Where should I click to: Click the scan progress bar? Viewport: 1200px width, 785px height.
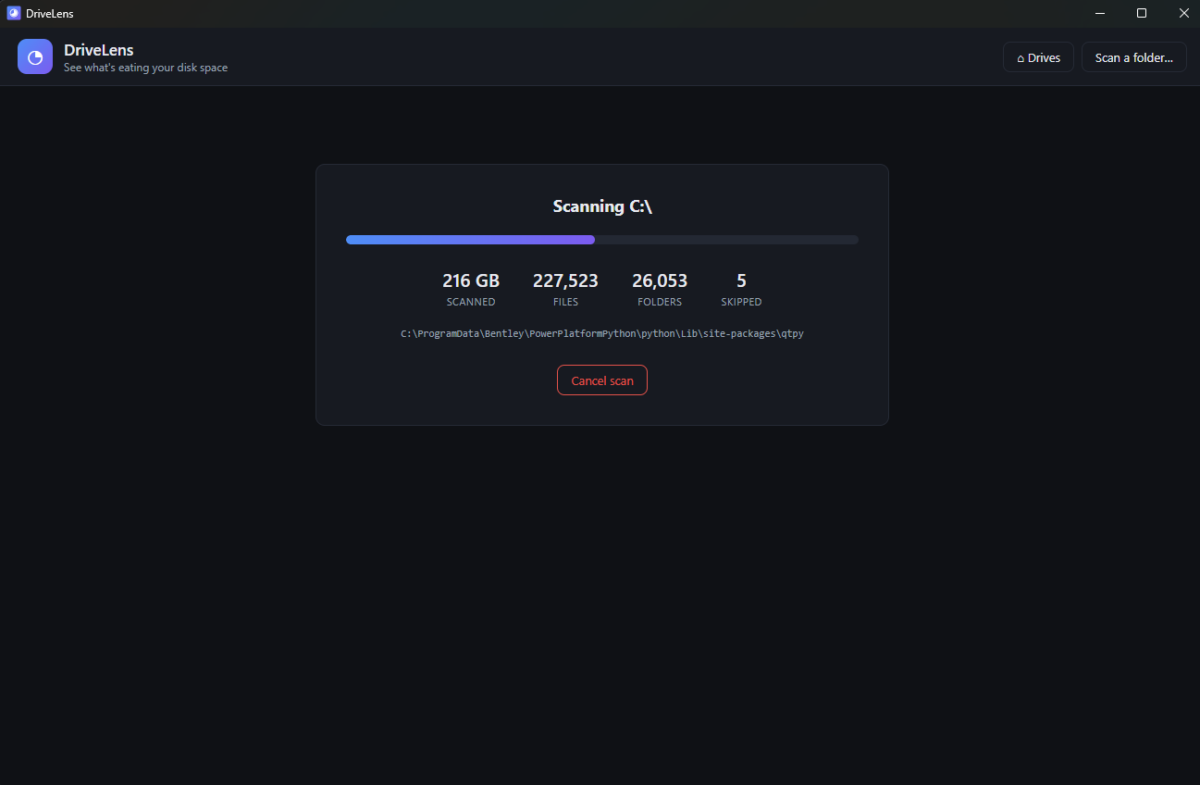[x=602, y=240]
